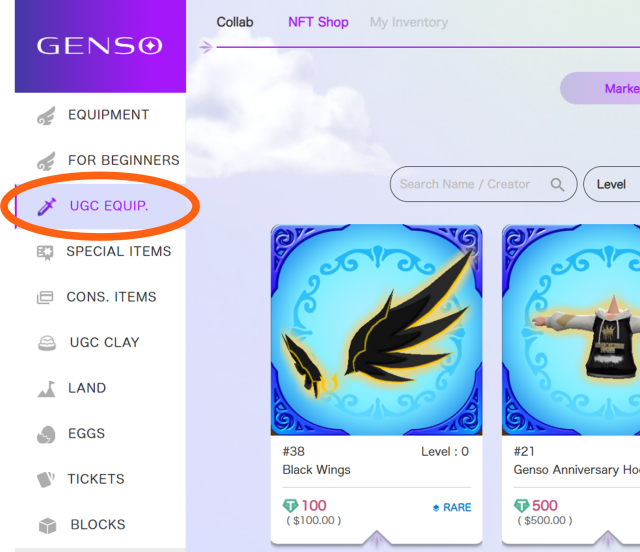Click the wing icon beside FOR BEGINNERS

coord(46,161)
